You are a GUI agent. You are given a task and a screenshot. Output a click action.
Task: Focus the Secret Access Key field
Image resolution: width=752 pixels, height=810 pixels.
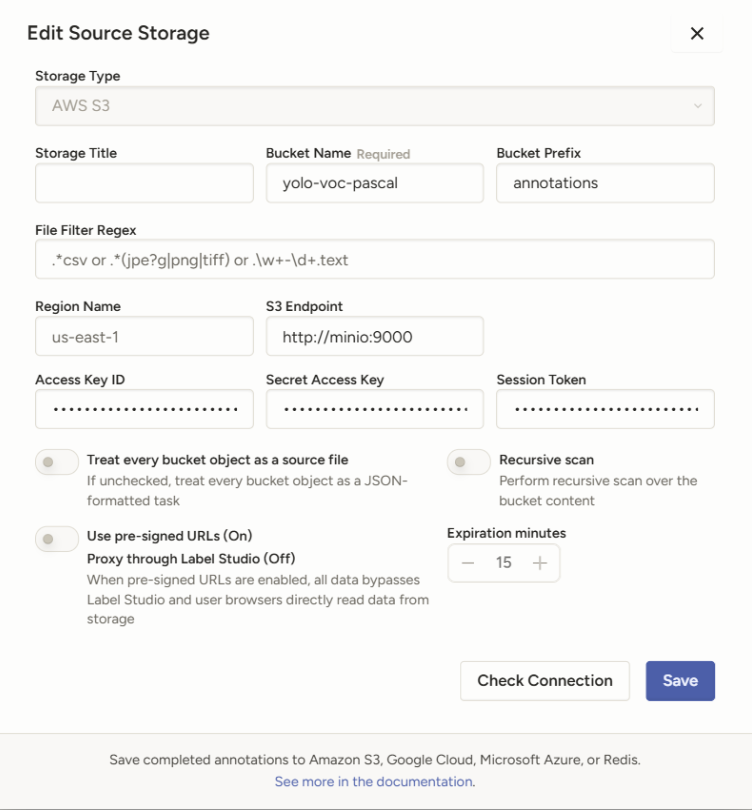tap(374, 409)
